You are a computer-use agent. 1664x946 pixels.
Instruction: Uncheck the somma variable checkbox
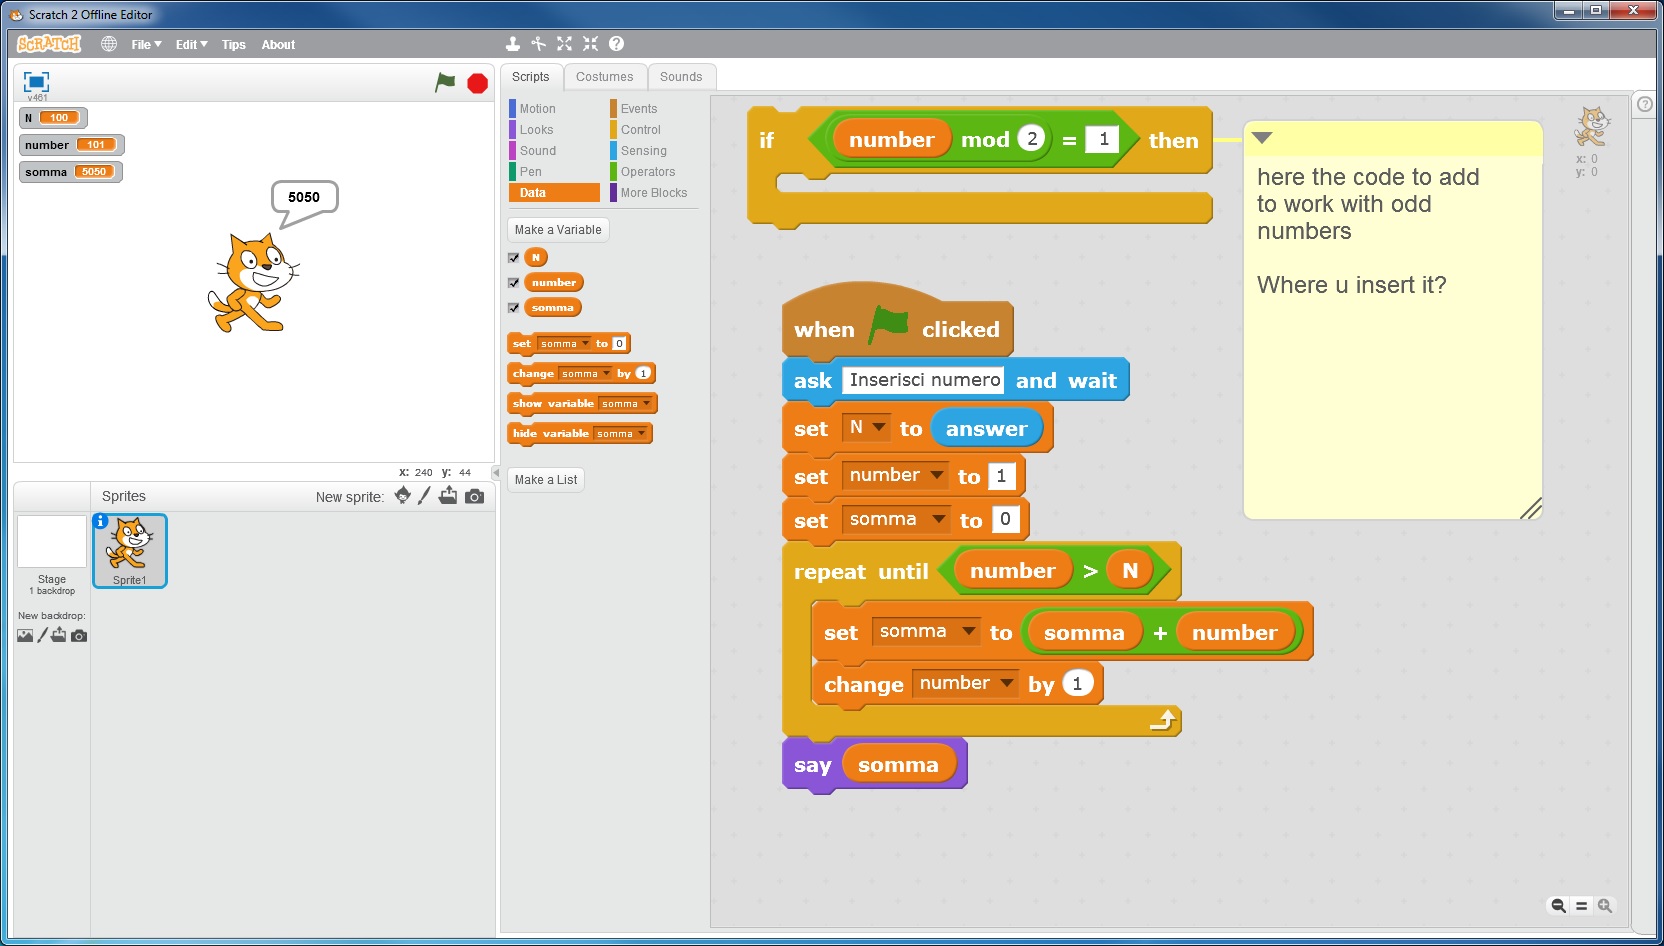point(514,308)
